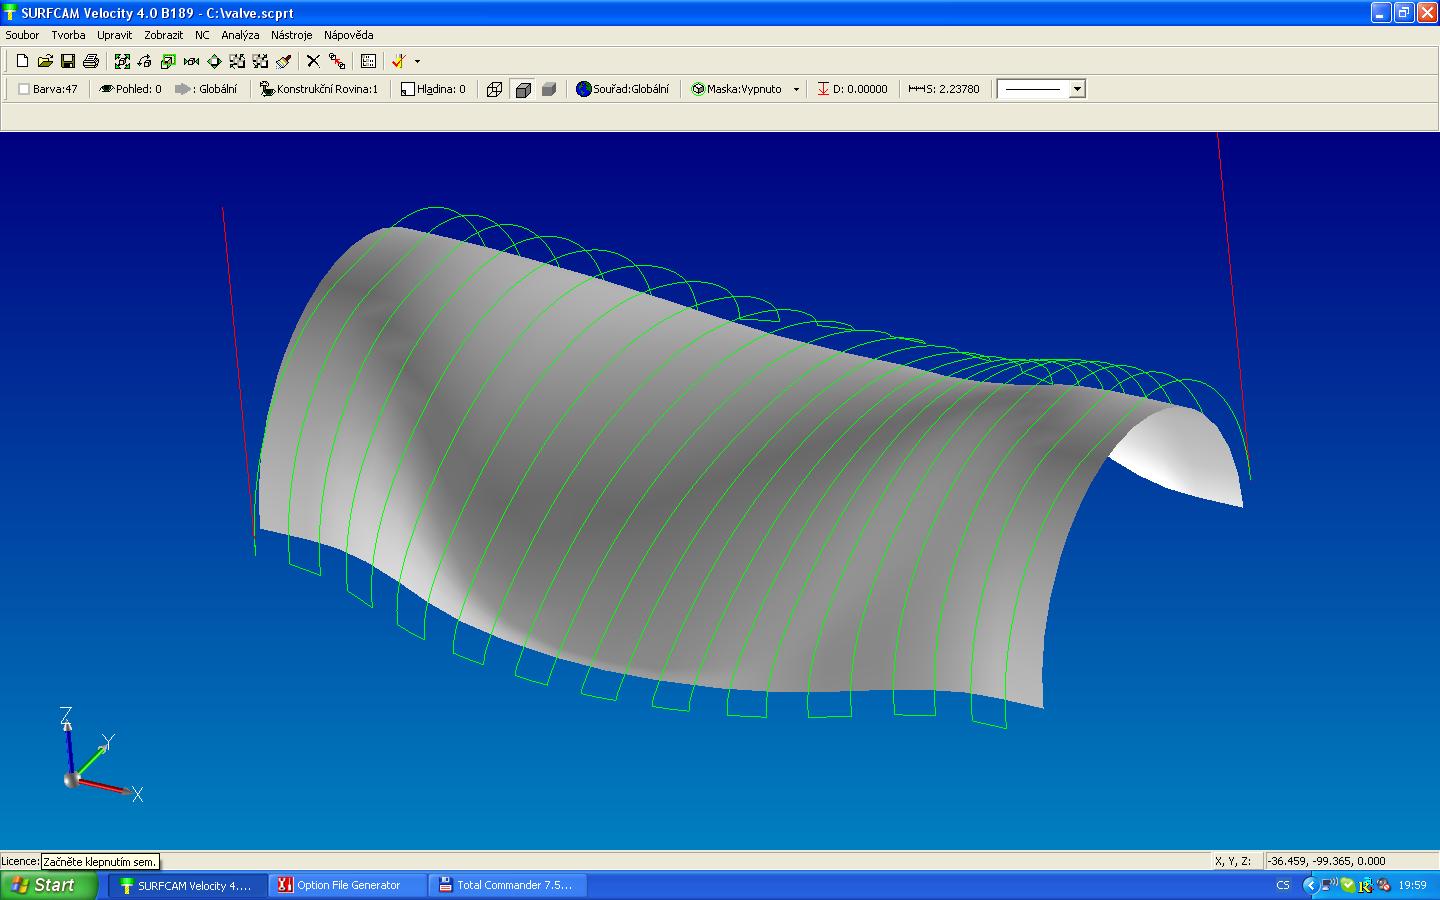Screen dimensions: 1440x900
Task: Click the Print icon
Action: pyautogui.click(x=91, y=61)
